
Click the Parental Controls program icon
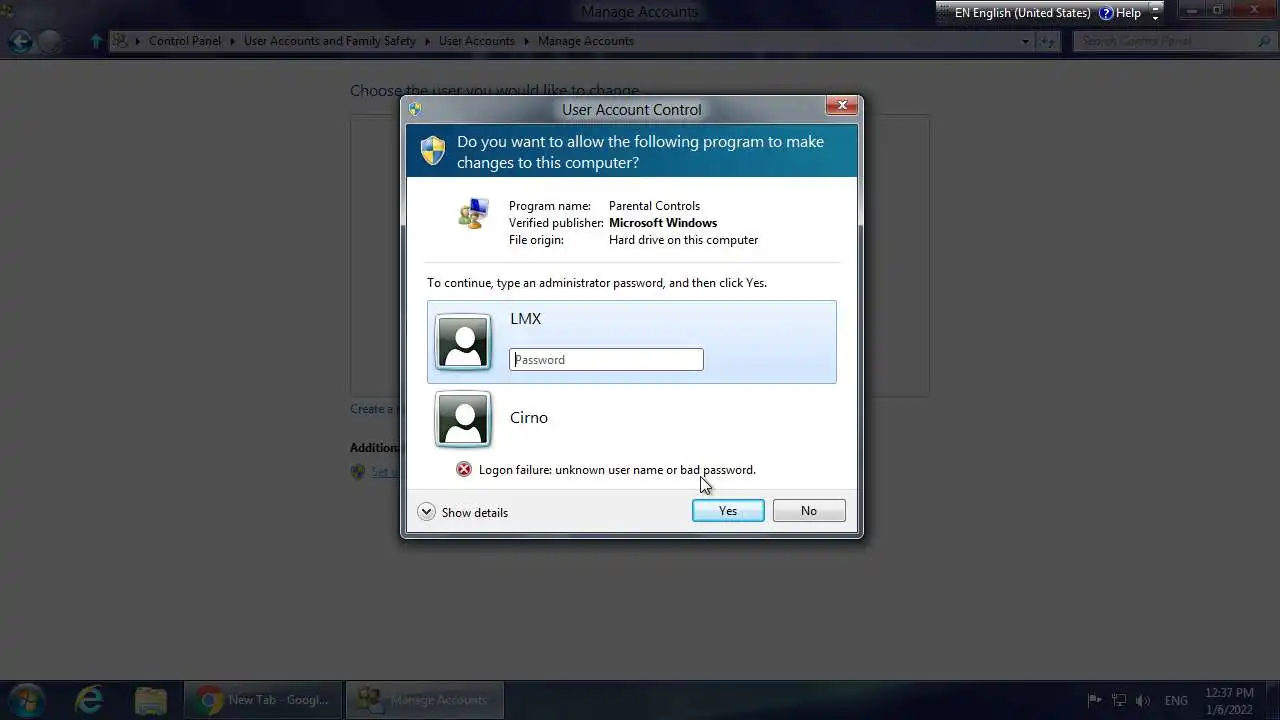[x=473, y=213]
